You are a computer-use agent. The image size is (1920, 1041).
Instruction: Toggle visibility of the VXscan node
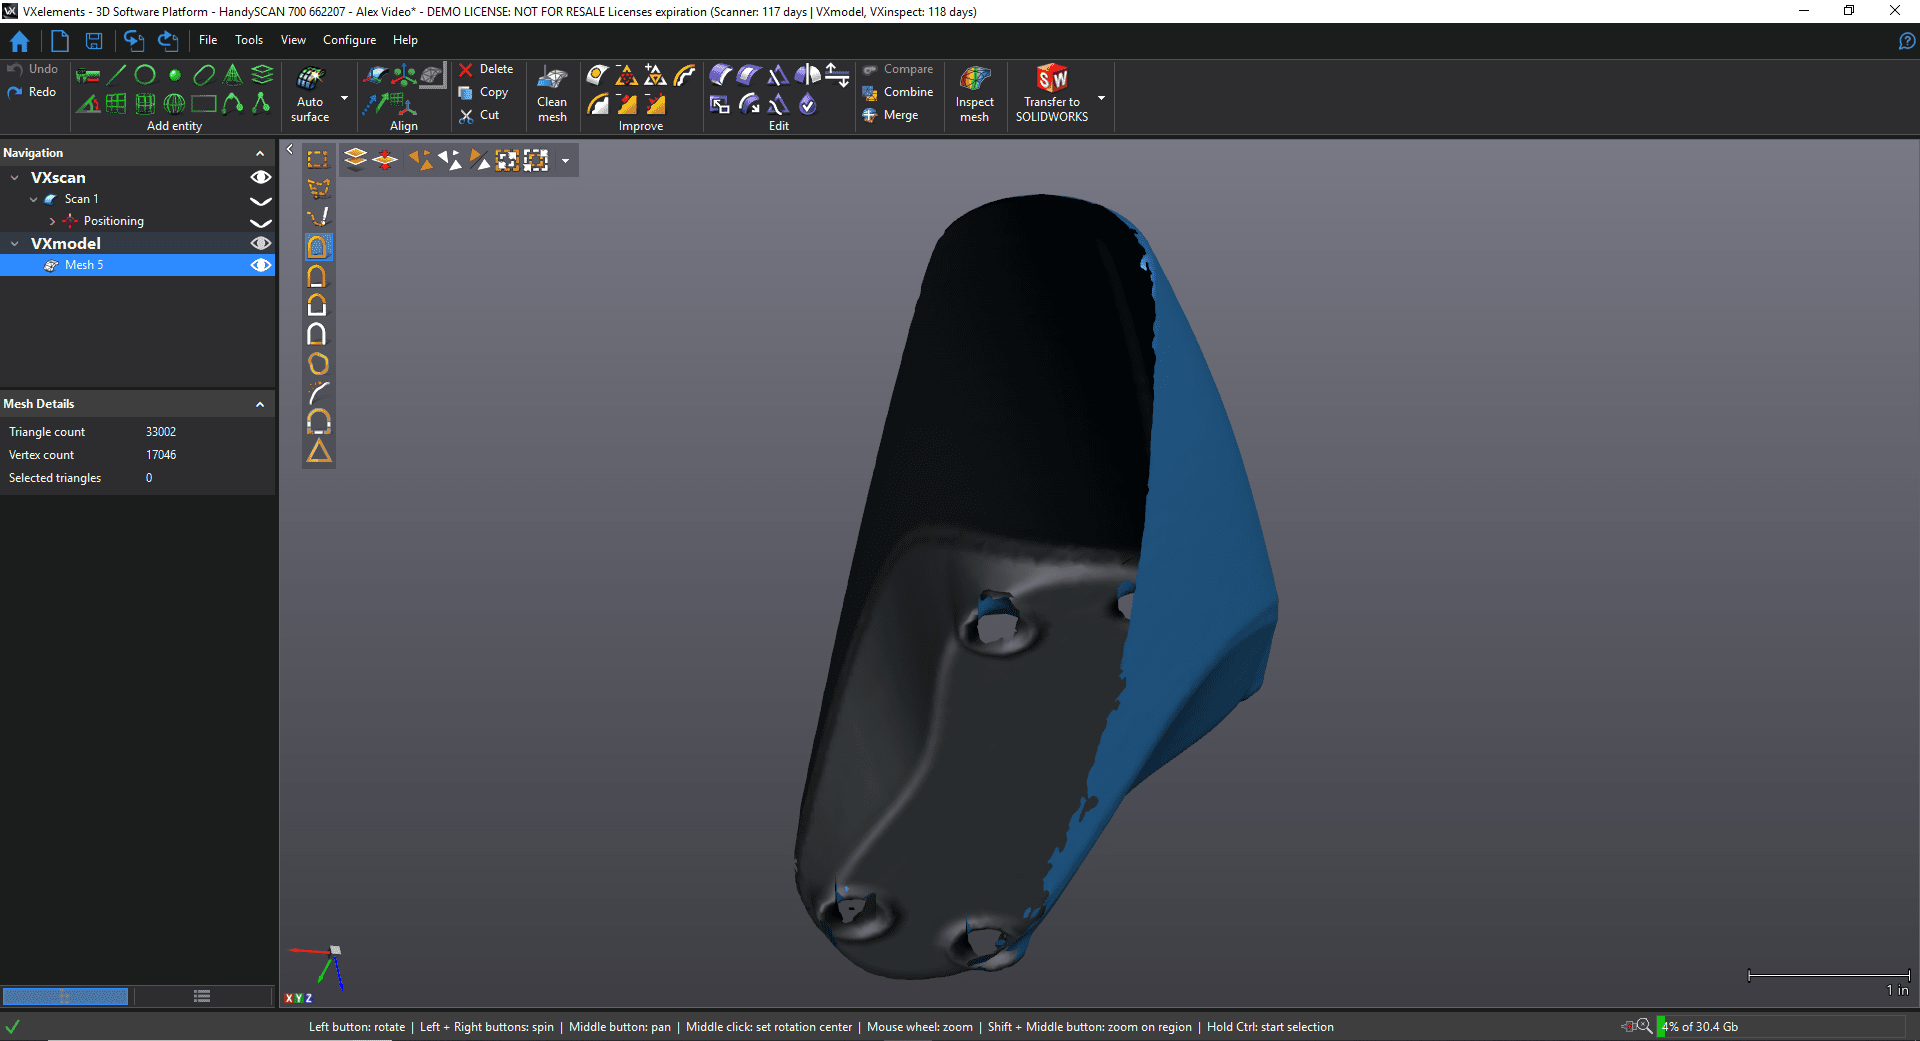tap(260, 178)
